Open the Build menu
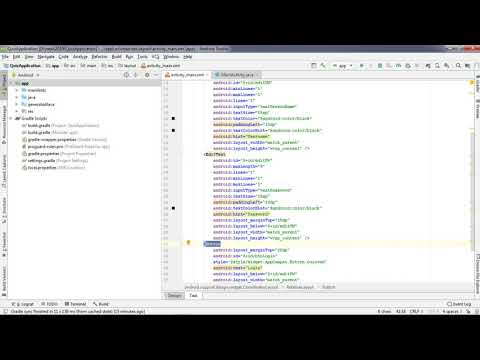The height and width of the screenshot is (360, 480). coord(117,57)
